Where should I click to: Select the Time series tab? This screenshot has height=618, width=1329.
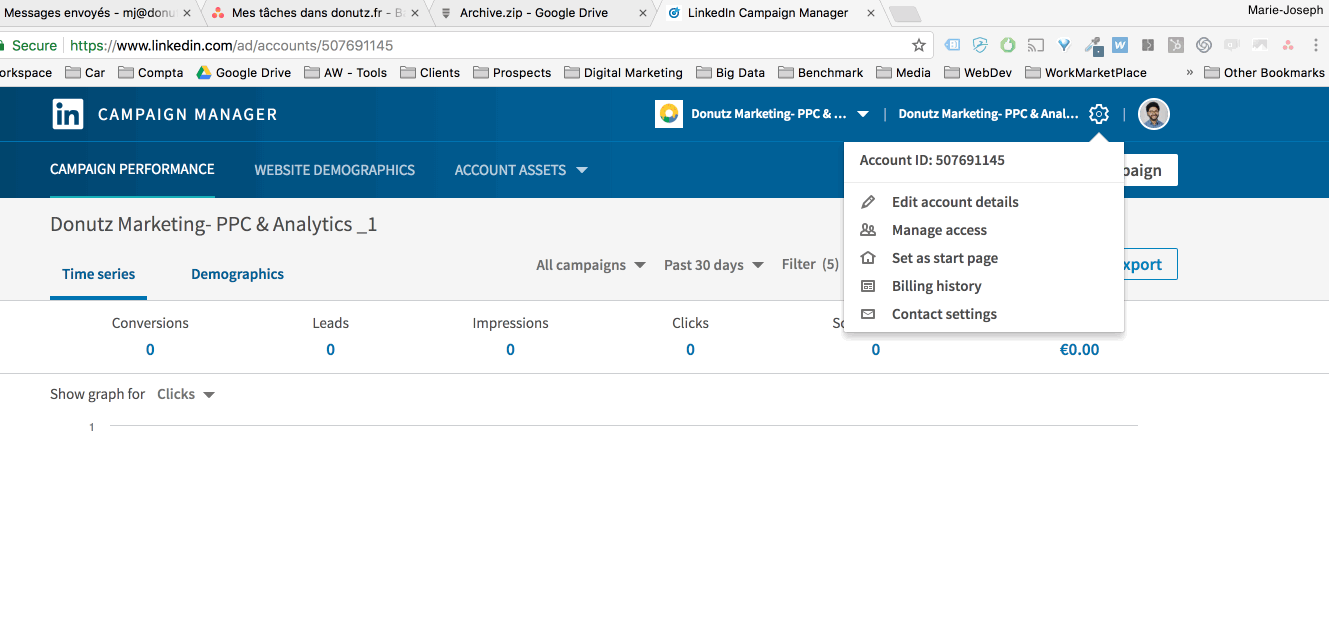tap(98, 274)
